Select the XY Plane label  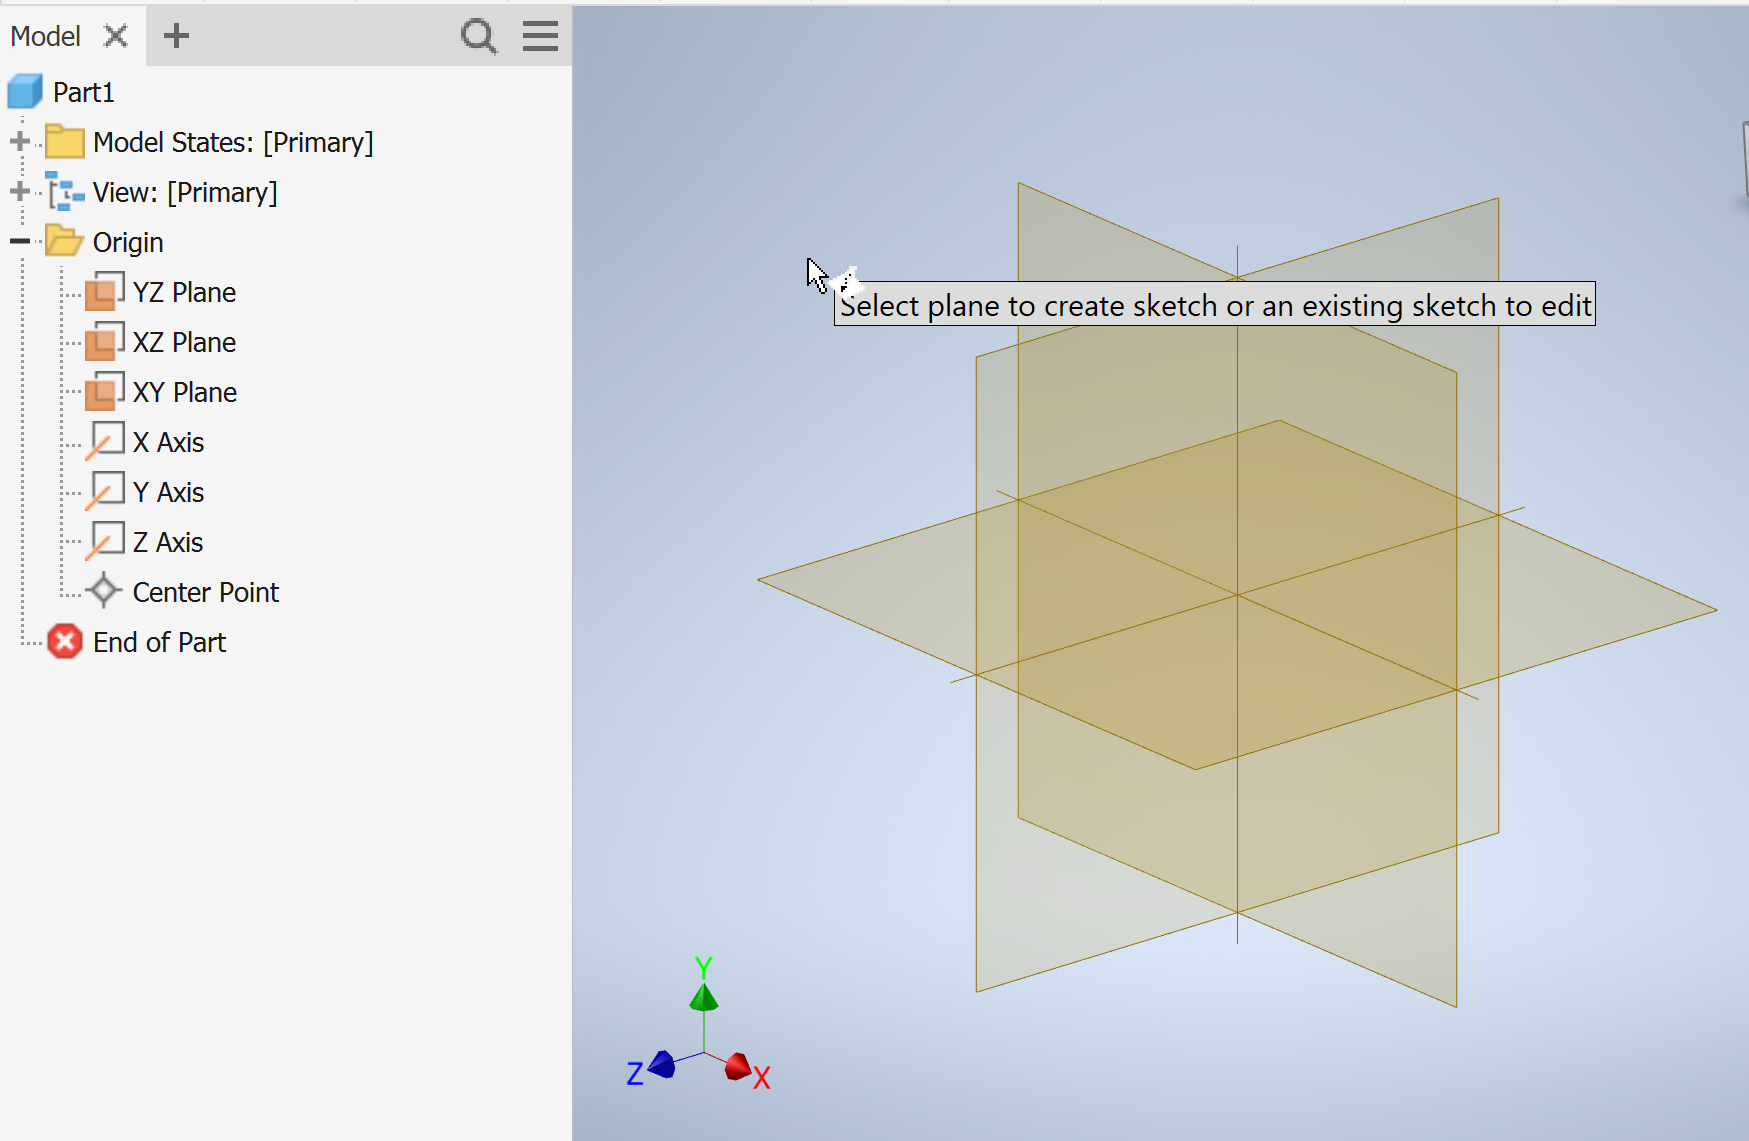click(x=185, y=392)
